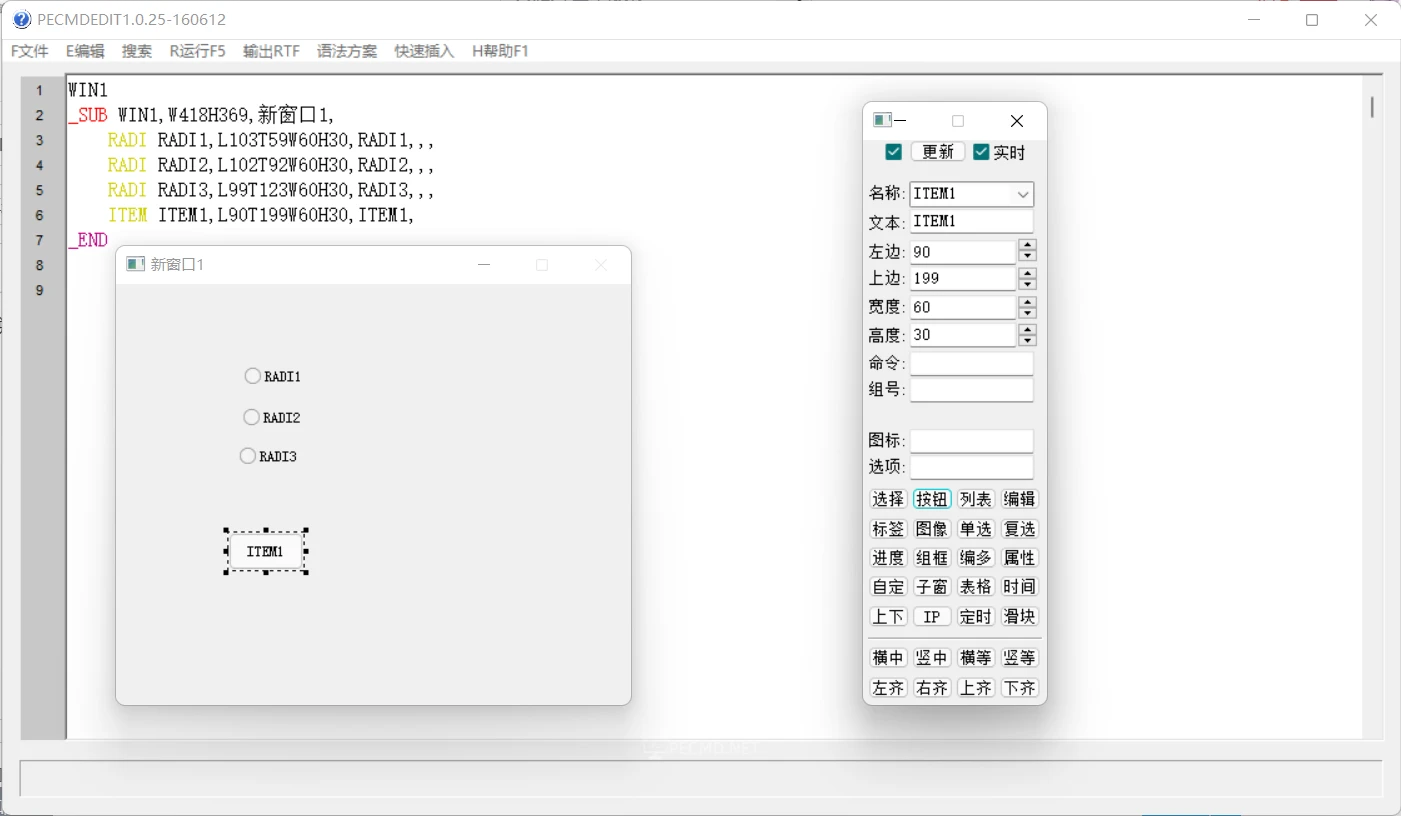This screenshot has height=816, width=1401.
Task: Insert a 进度 control
Action: pos(888,558)
